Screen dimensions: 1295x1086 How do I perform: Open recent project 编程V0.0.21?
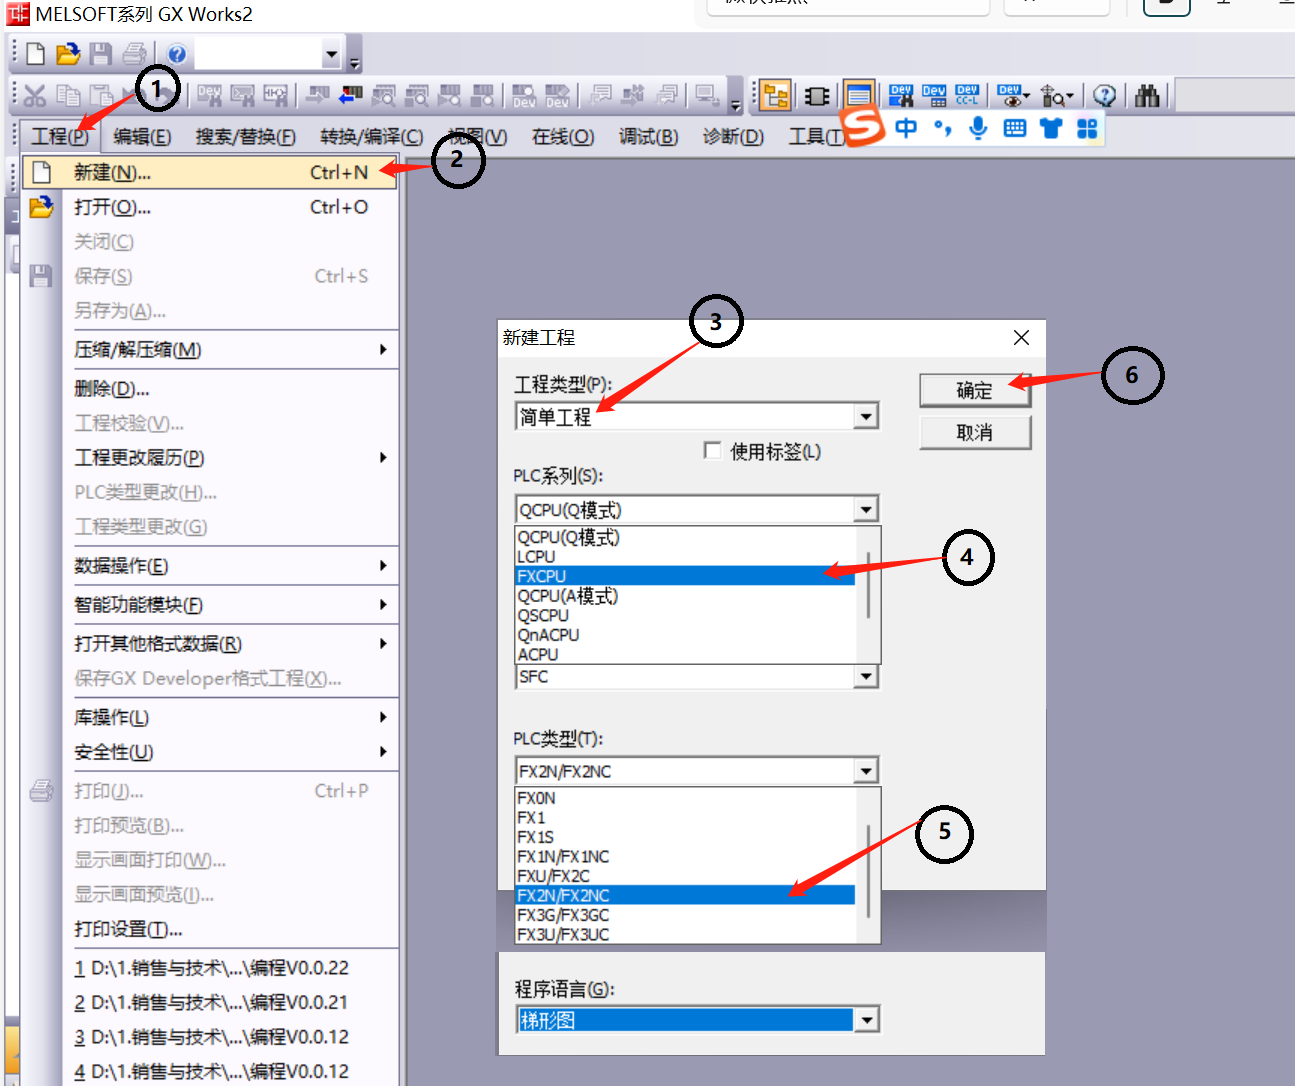click(212, 1002)
